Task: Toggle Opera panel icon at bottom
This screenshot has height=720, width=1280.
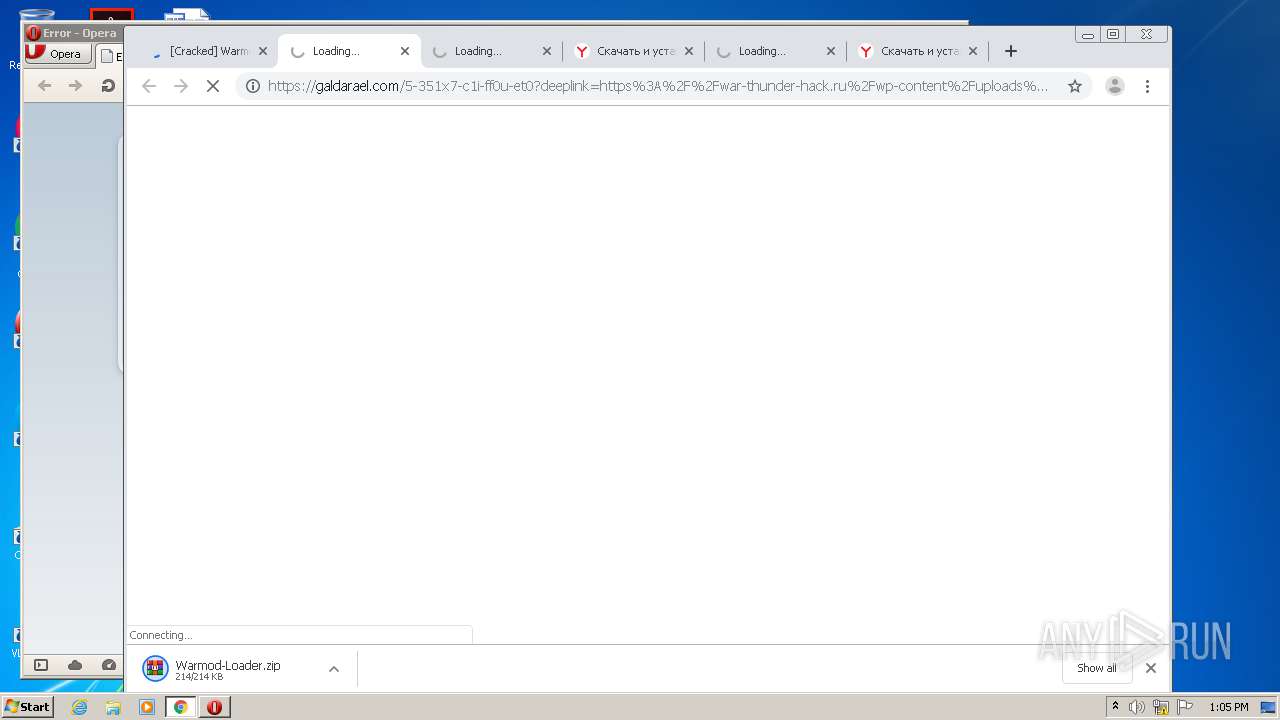Action: (x=41, y=665)
